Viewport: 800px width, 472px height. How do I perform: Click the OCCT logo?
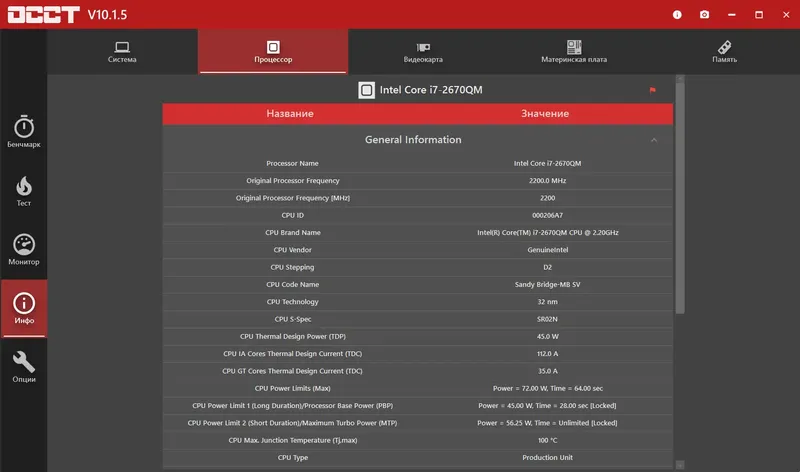tap(43, 15)
